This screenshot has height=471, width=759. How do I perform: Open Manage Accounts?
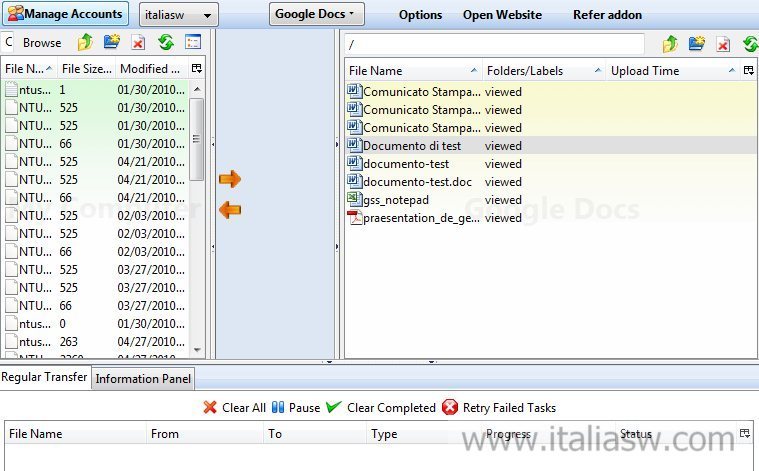point(65,14)
